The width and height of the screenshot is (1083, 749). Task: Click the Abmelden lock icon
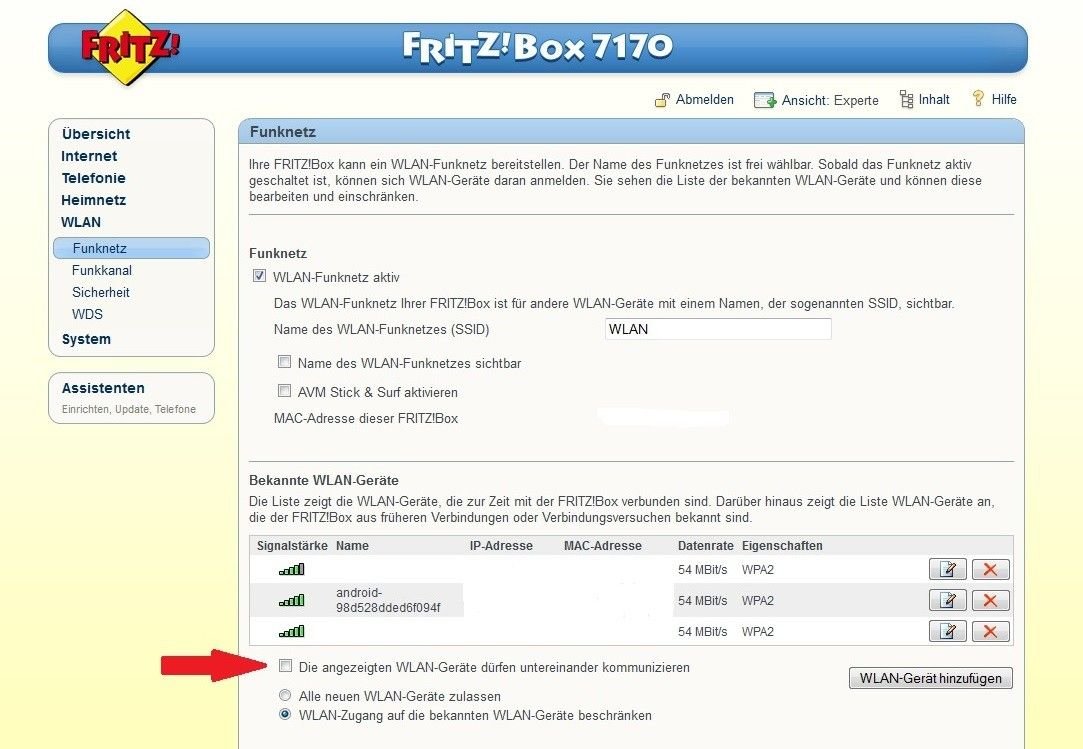[662, 100]
